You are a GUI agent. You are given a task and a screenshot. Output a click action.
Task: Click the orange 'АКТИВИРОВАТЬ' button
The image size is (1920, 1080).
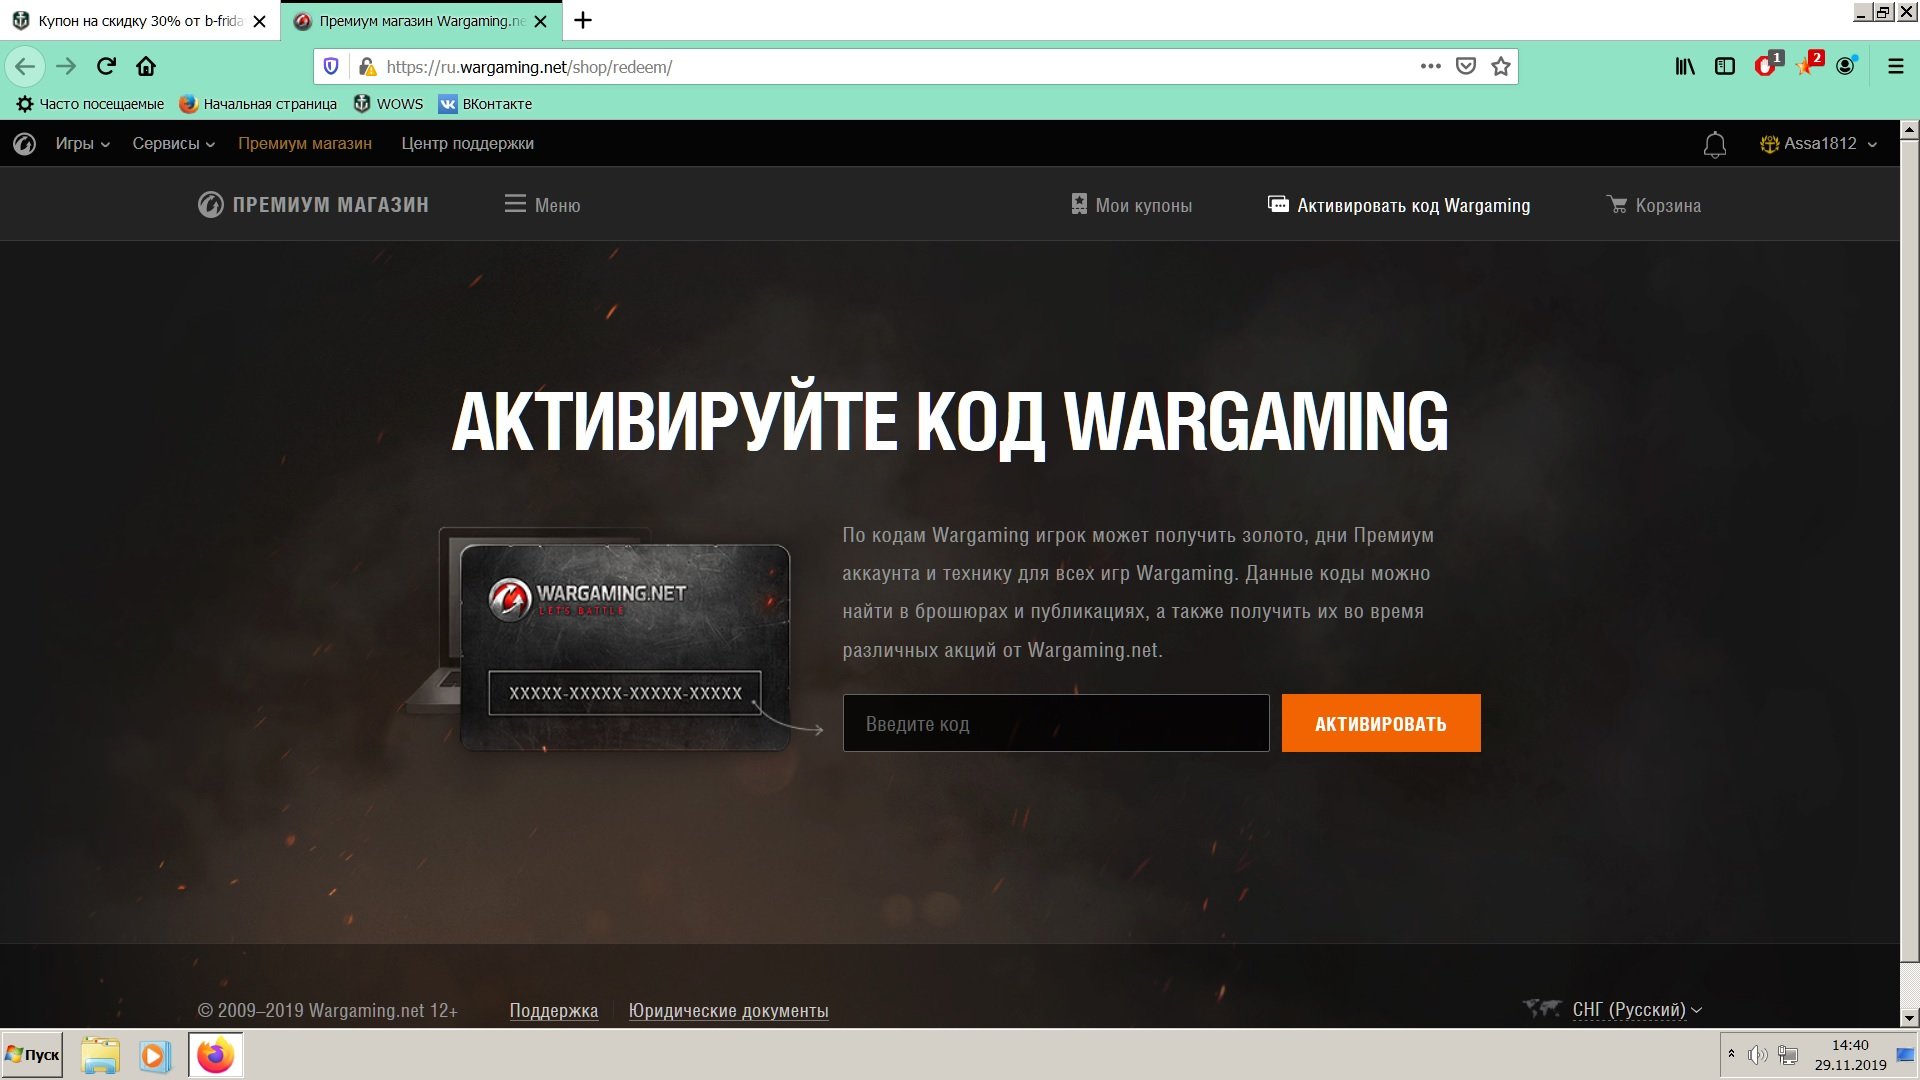1381,723
